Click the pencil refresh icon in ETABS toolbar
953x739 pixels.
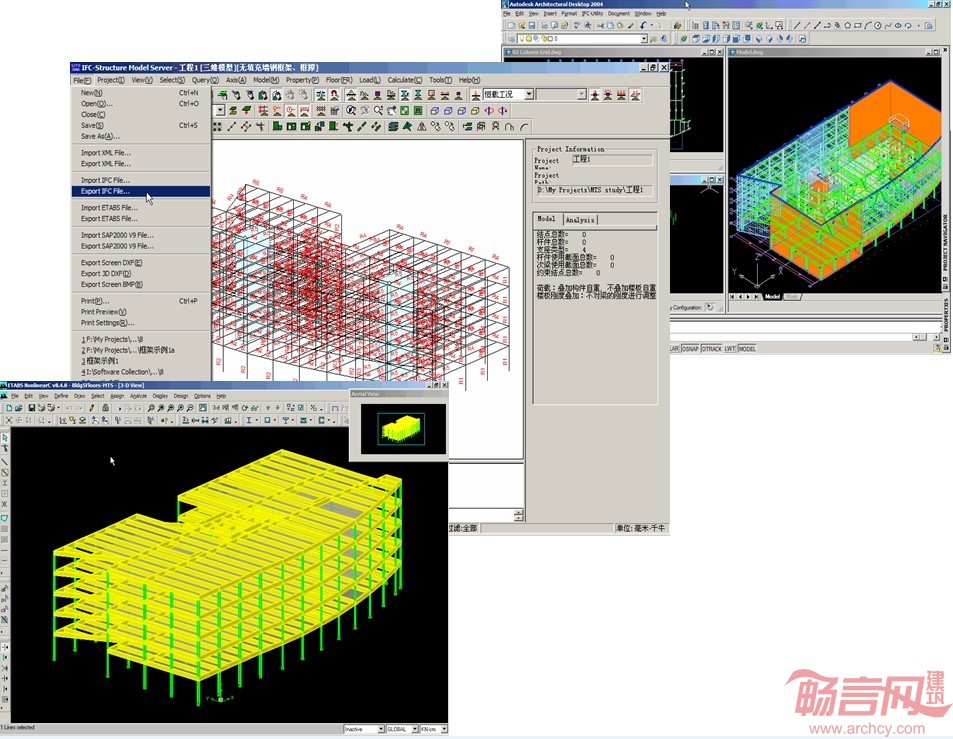[x=91, y=408]
